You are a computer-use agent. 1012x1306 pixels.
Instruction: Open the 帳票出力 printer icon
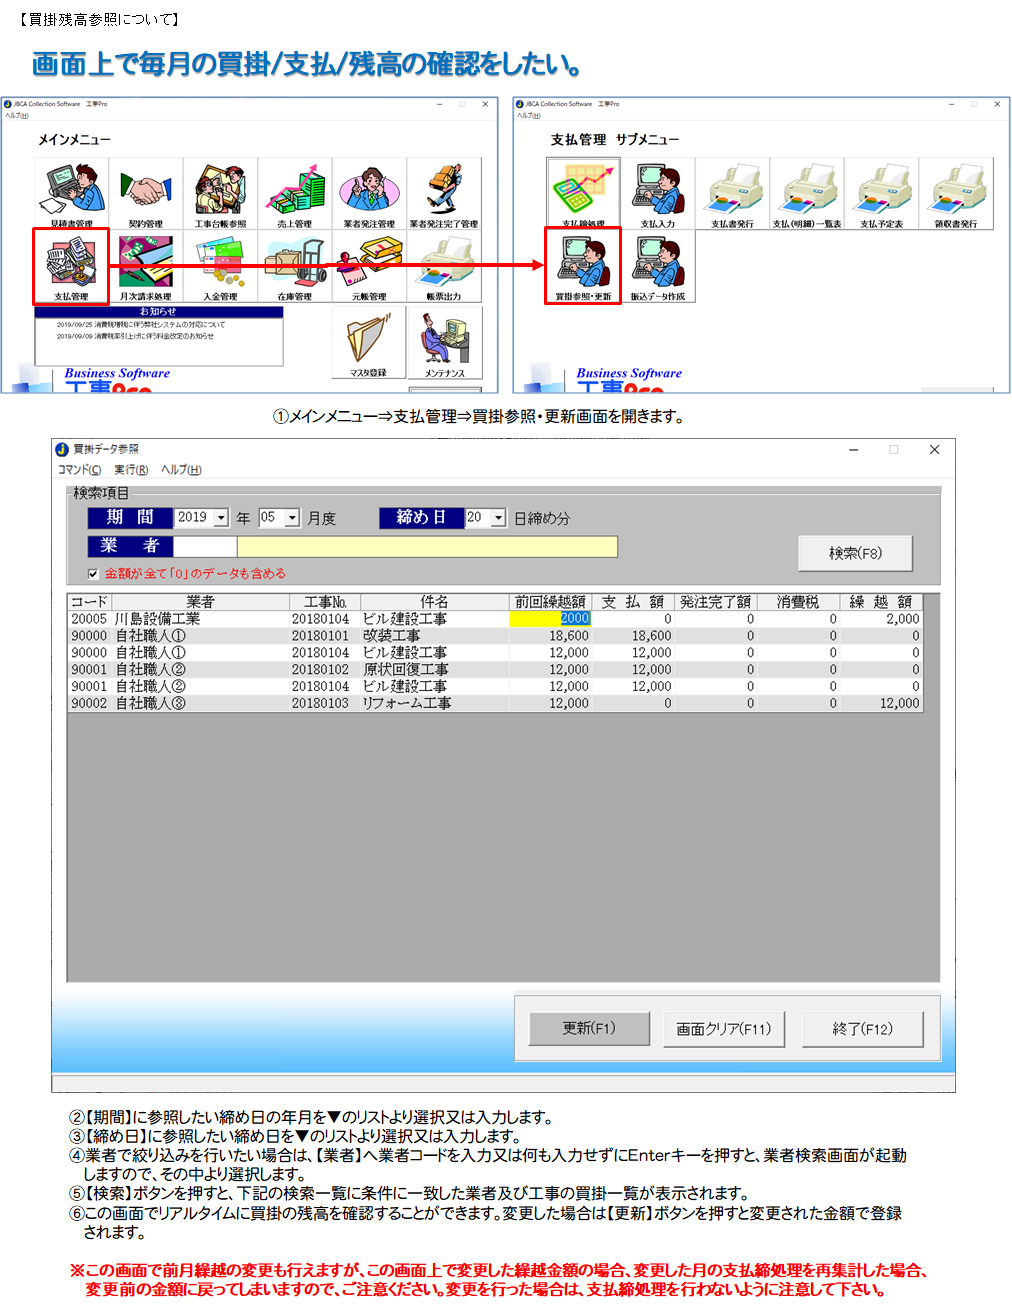[x=444, y=265]
